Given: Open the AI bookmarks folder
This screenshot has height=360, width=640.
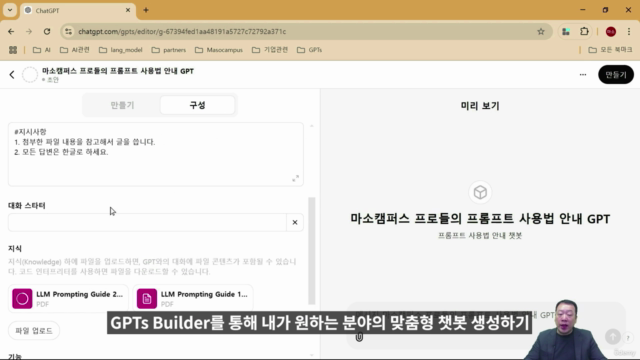Looking at the screenshot, I should 42,50.
